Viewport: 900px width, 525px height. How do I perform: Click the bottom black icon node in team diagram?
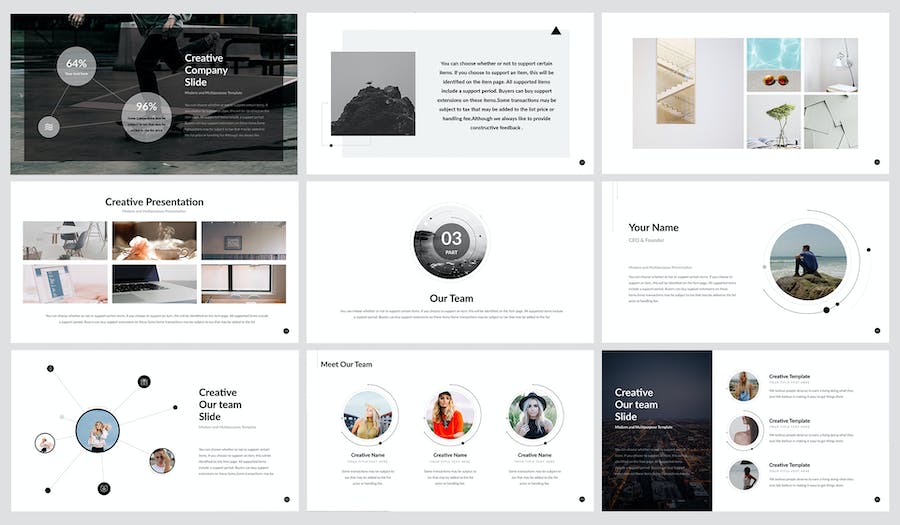(104, 488)
